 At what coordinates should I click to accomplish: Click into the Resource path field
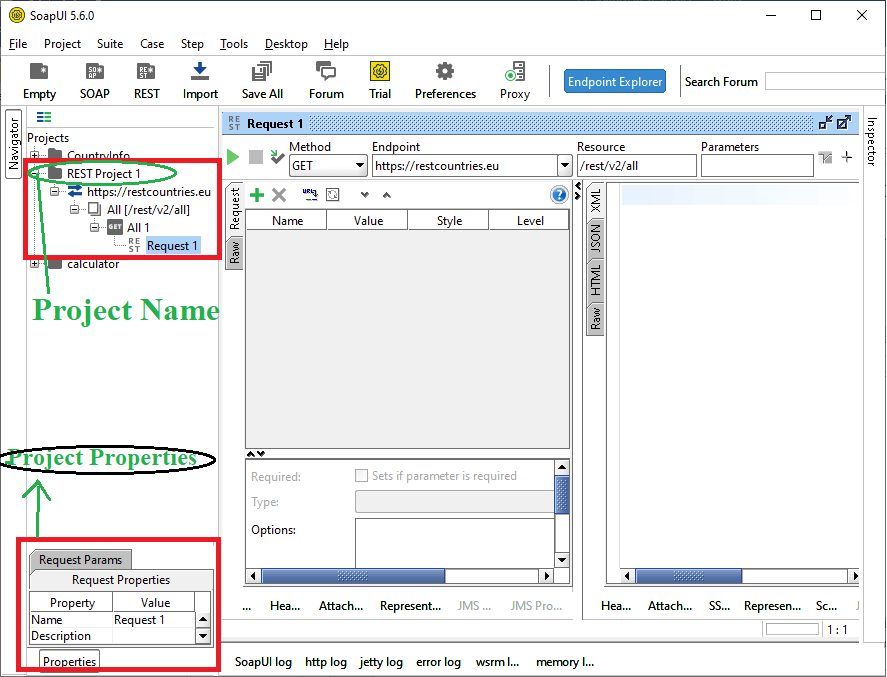[636, 166]
